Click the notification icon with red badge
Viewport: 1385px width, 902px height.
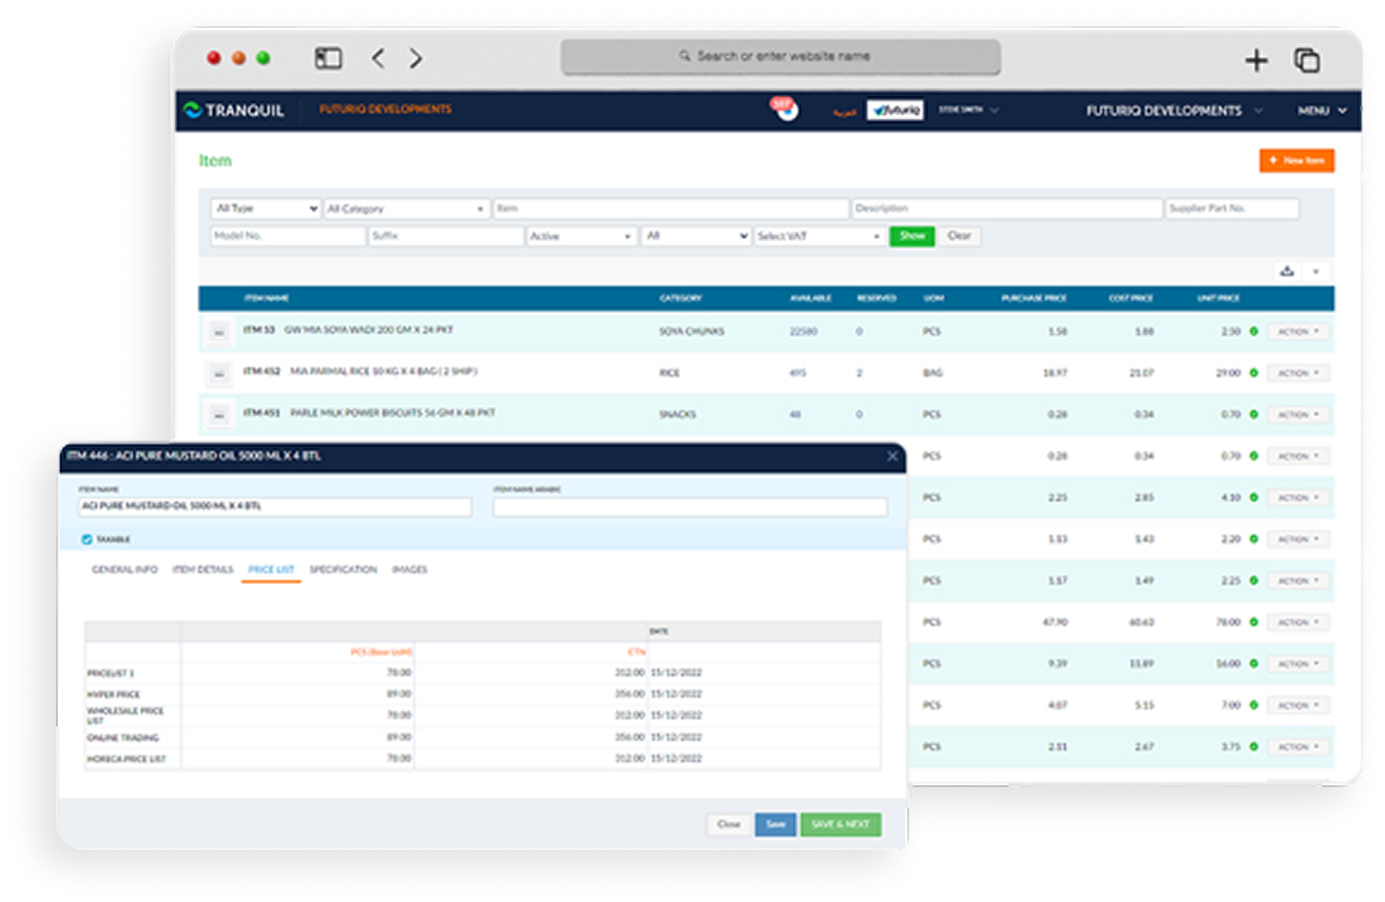point(785,109)
